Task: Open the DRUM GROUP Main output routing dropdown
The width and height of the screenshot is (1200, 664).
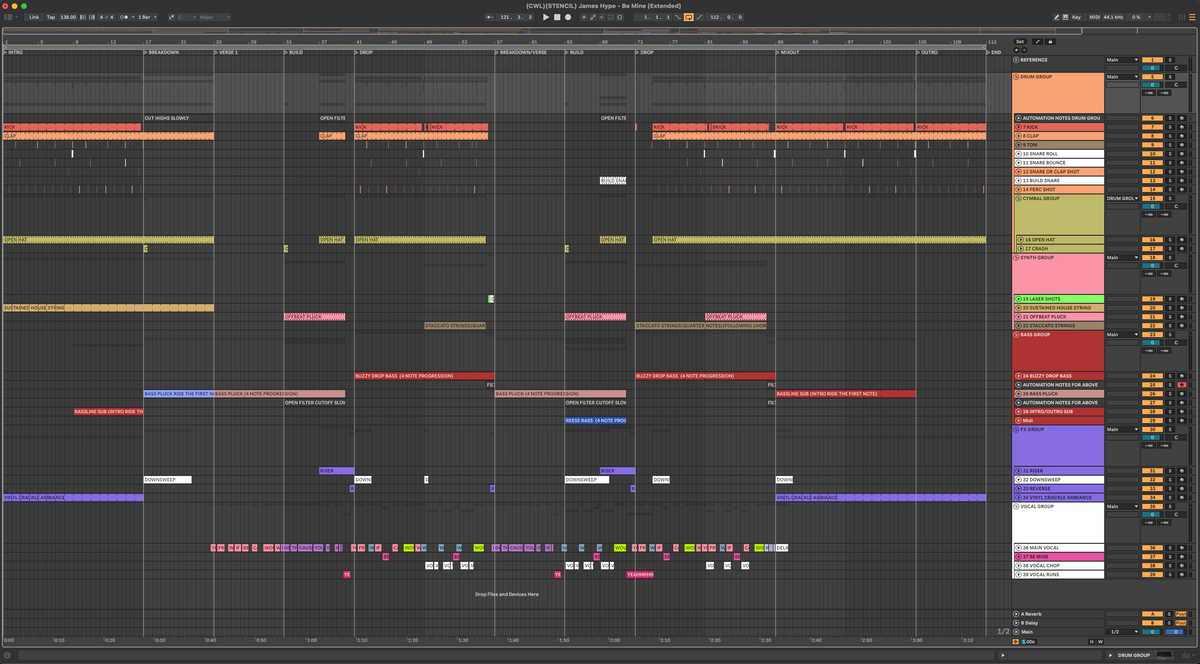Action: coord(1123,77)
